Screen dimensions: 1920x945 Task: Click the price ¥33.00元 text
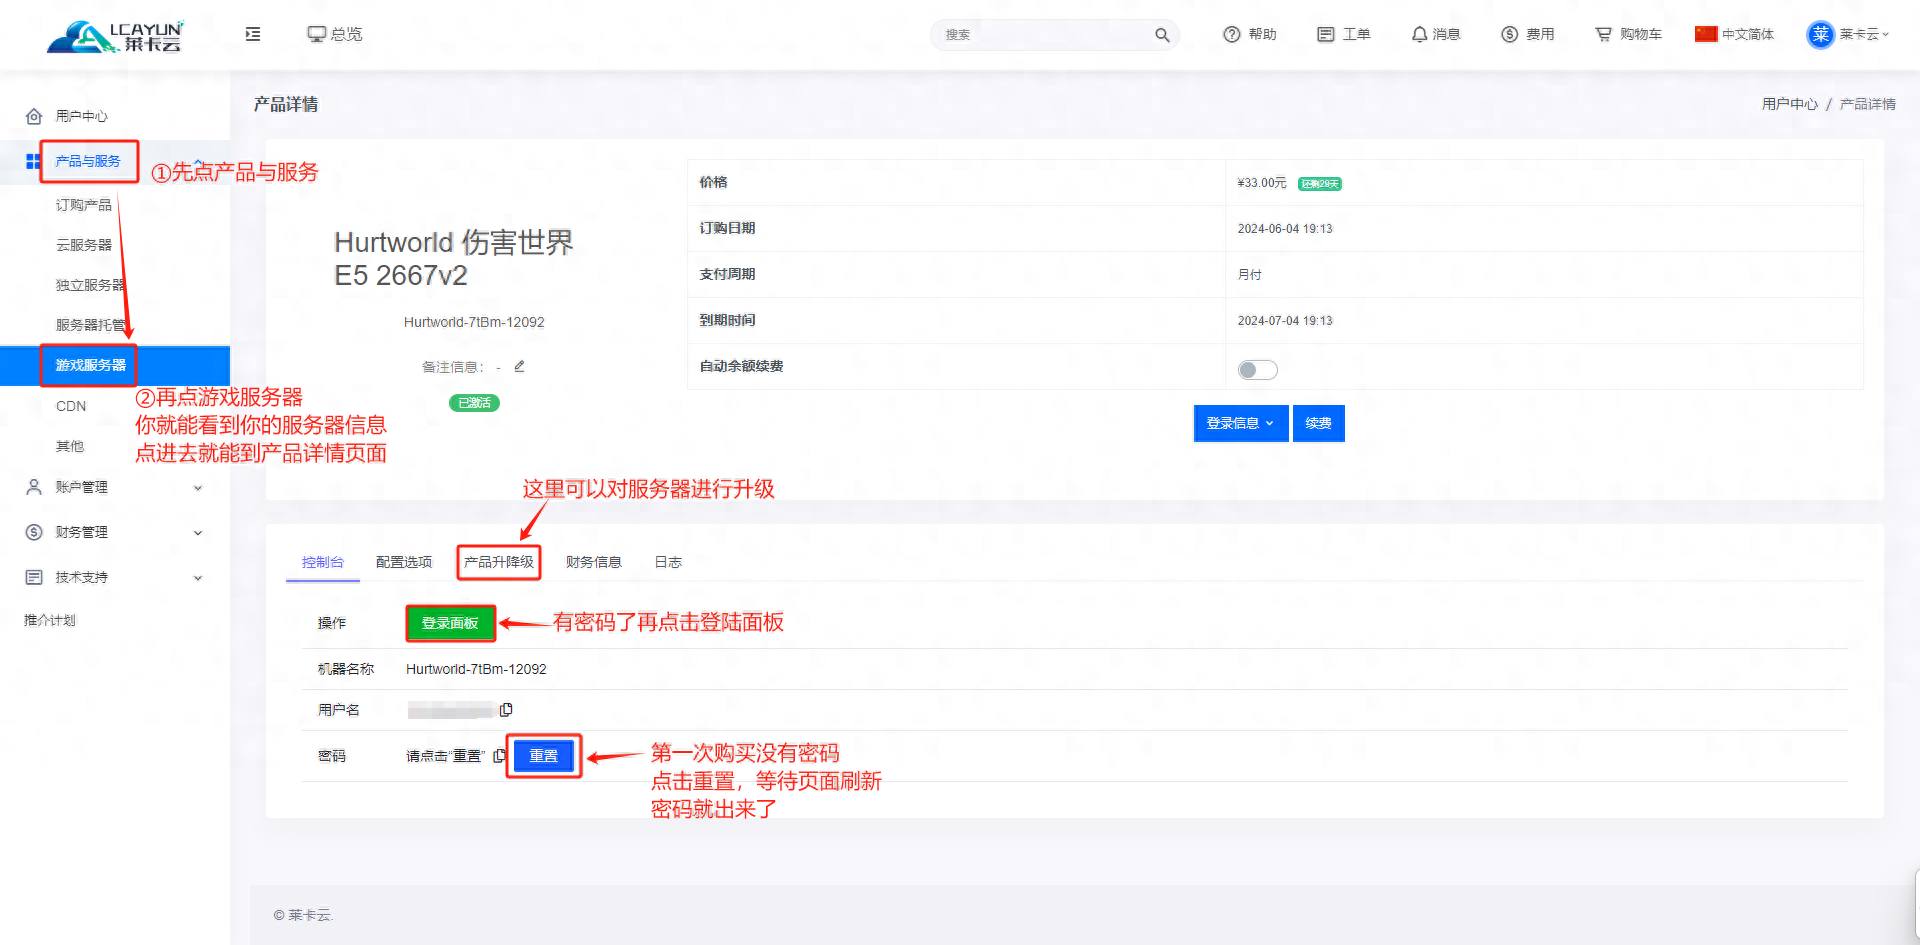[x=1262, y=183]
